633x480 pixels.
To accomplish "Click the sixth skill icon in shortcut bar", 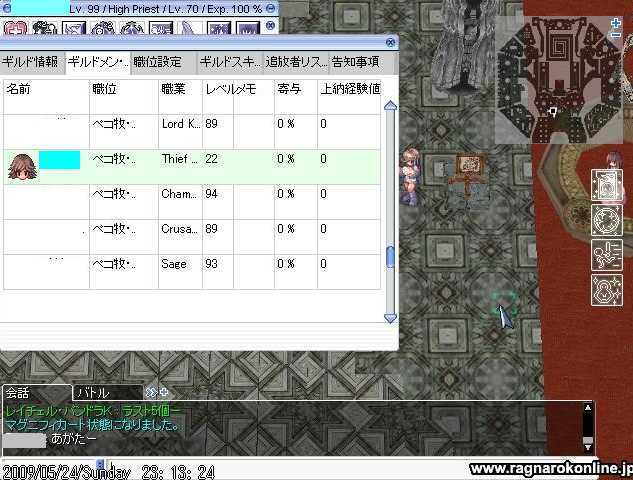I will 161,27.
